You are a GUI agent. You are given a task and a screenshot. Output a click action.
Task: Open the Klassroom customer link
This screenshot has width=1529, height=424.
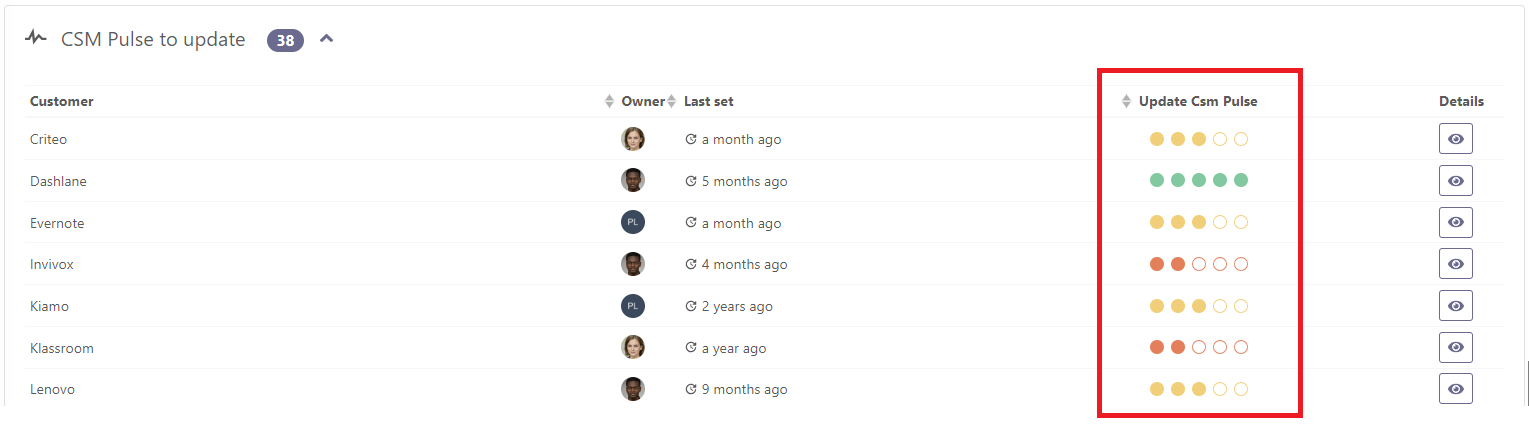pos(62,348)
